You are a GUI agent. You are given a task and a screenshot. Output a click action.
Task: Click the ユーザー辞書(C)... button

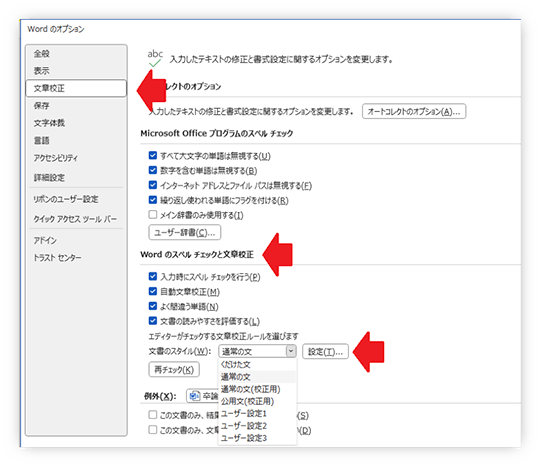tap(185, 233)
